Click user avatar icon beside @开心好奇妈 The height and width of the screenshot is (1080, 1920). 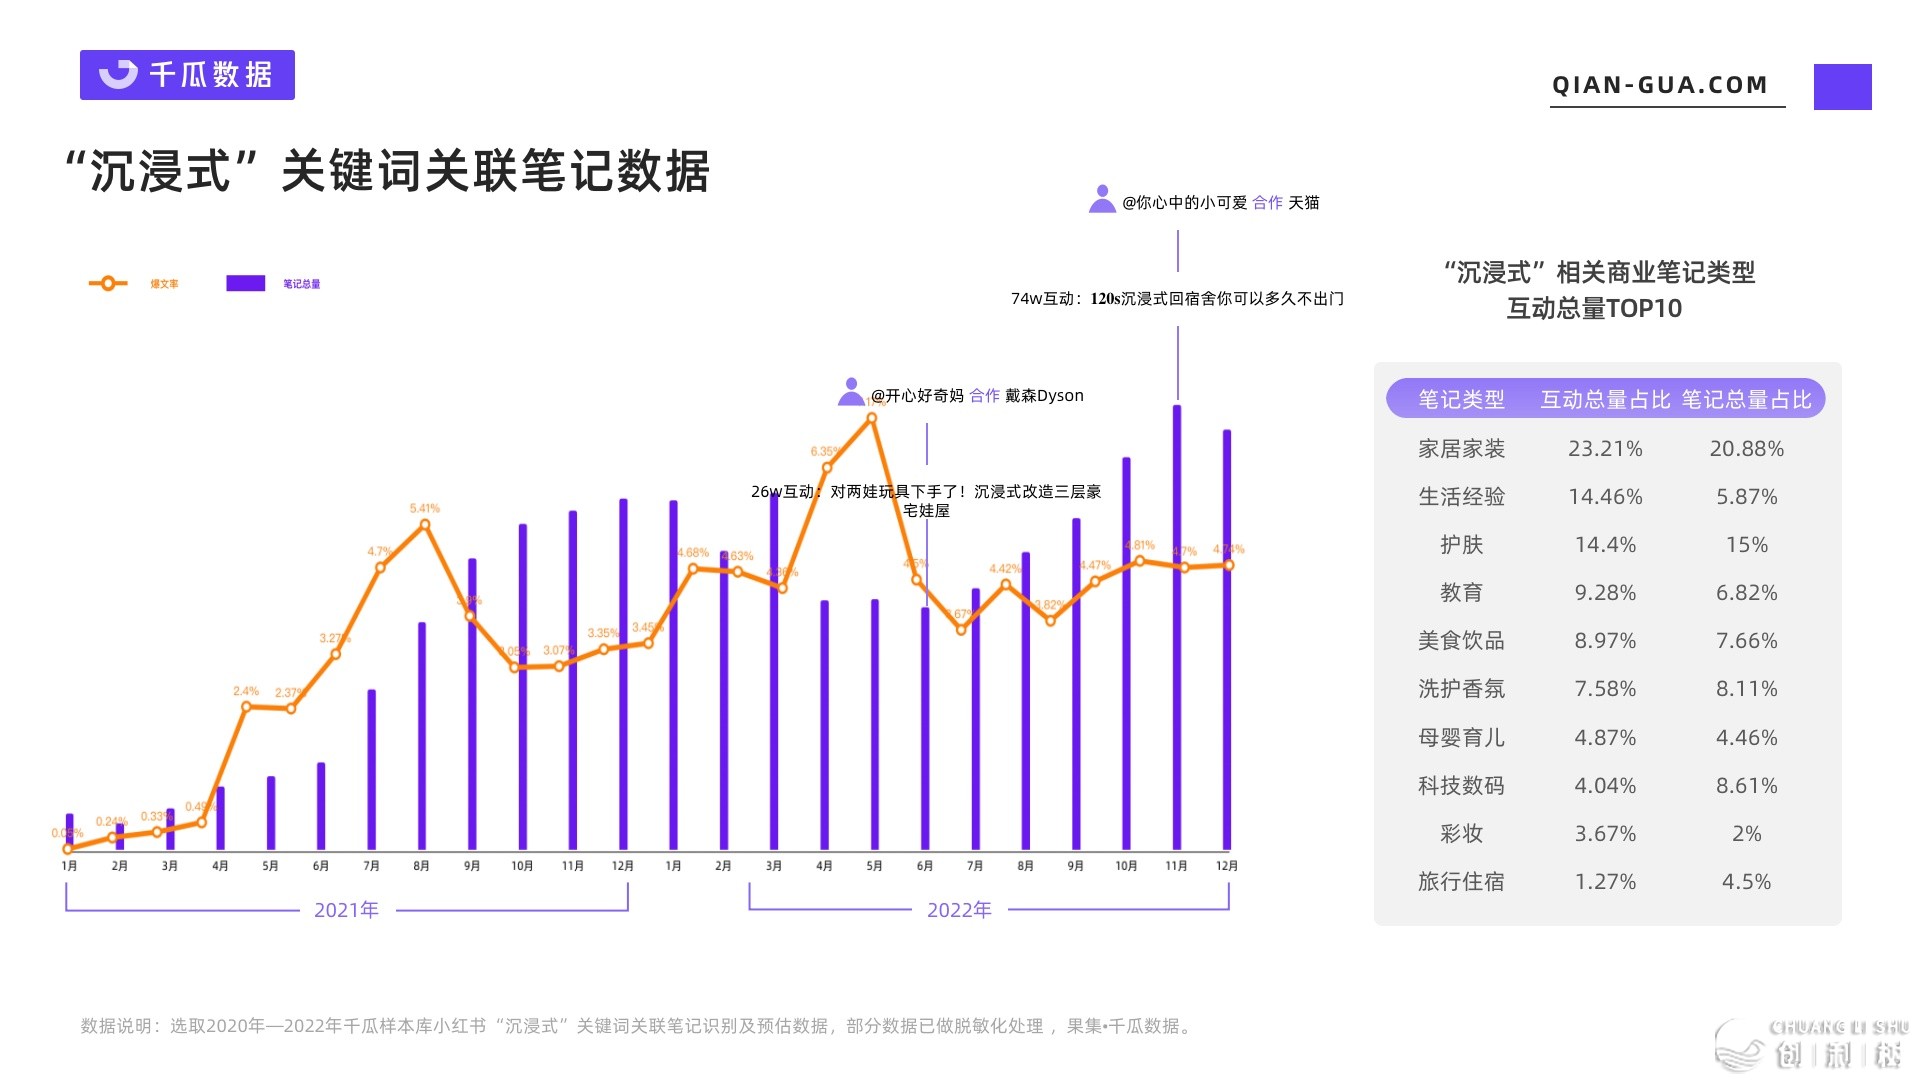tap(851, 392)
